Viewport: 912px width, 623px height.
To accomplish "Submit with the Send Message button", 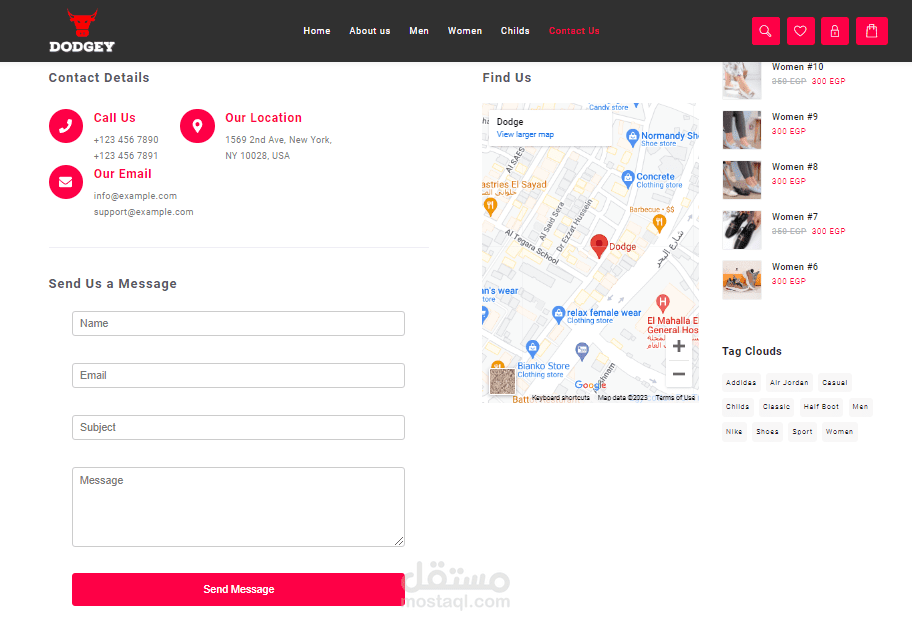I will pyautogui.click(x=238, y=589).
